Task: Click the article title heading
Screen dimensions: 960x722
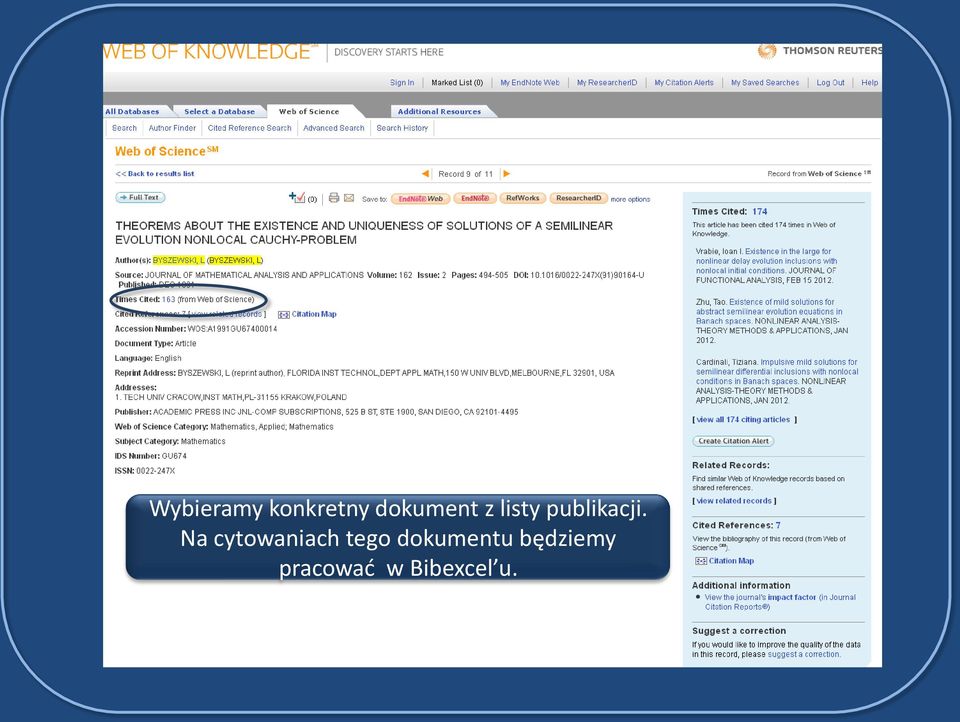Action: 364,233
